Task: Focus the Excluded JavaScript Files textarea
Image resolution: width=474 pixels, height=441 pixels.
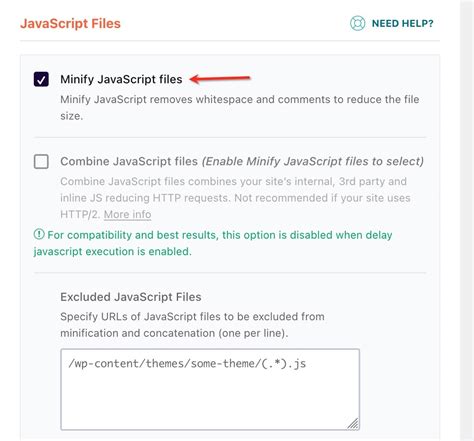Action: coord(210,389)
